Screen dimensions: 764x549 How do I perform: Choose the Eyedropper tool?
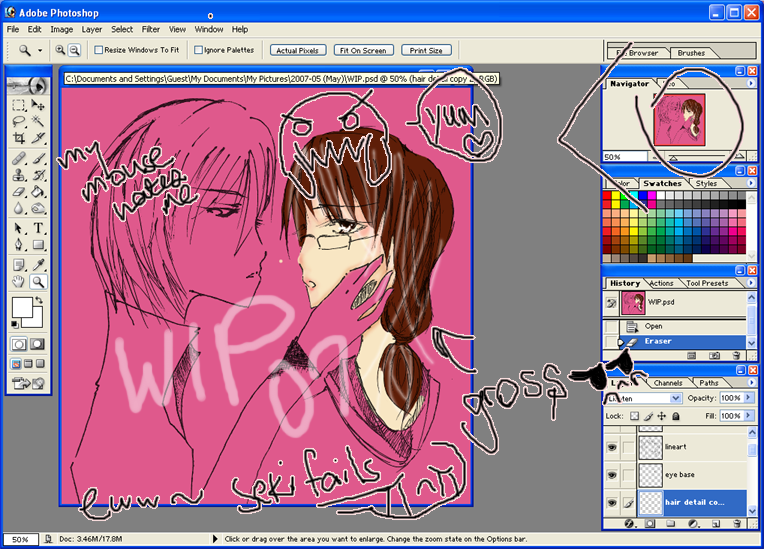tap(38, 265)
